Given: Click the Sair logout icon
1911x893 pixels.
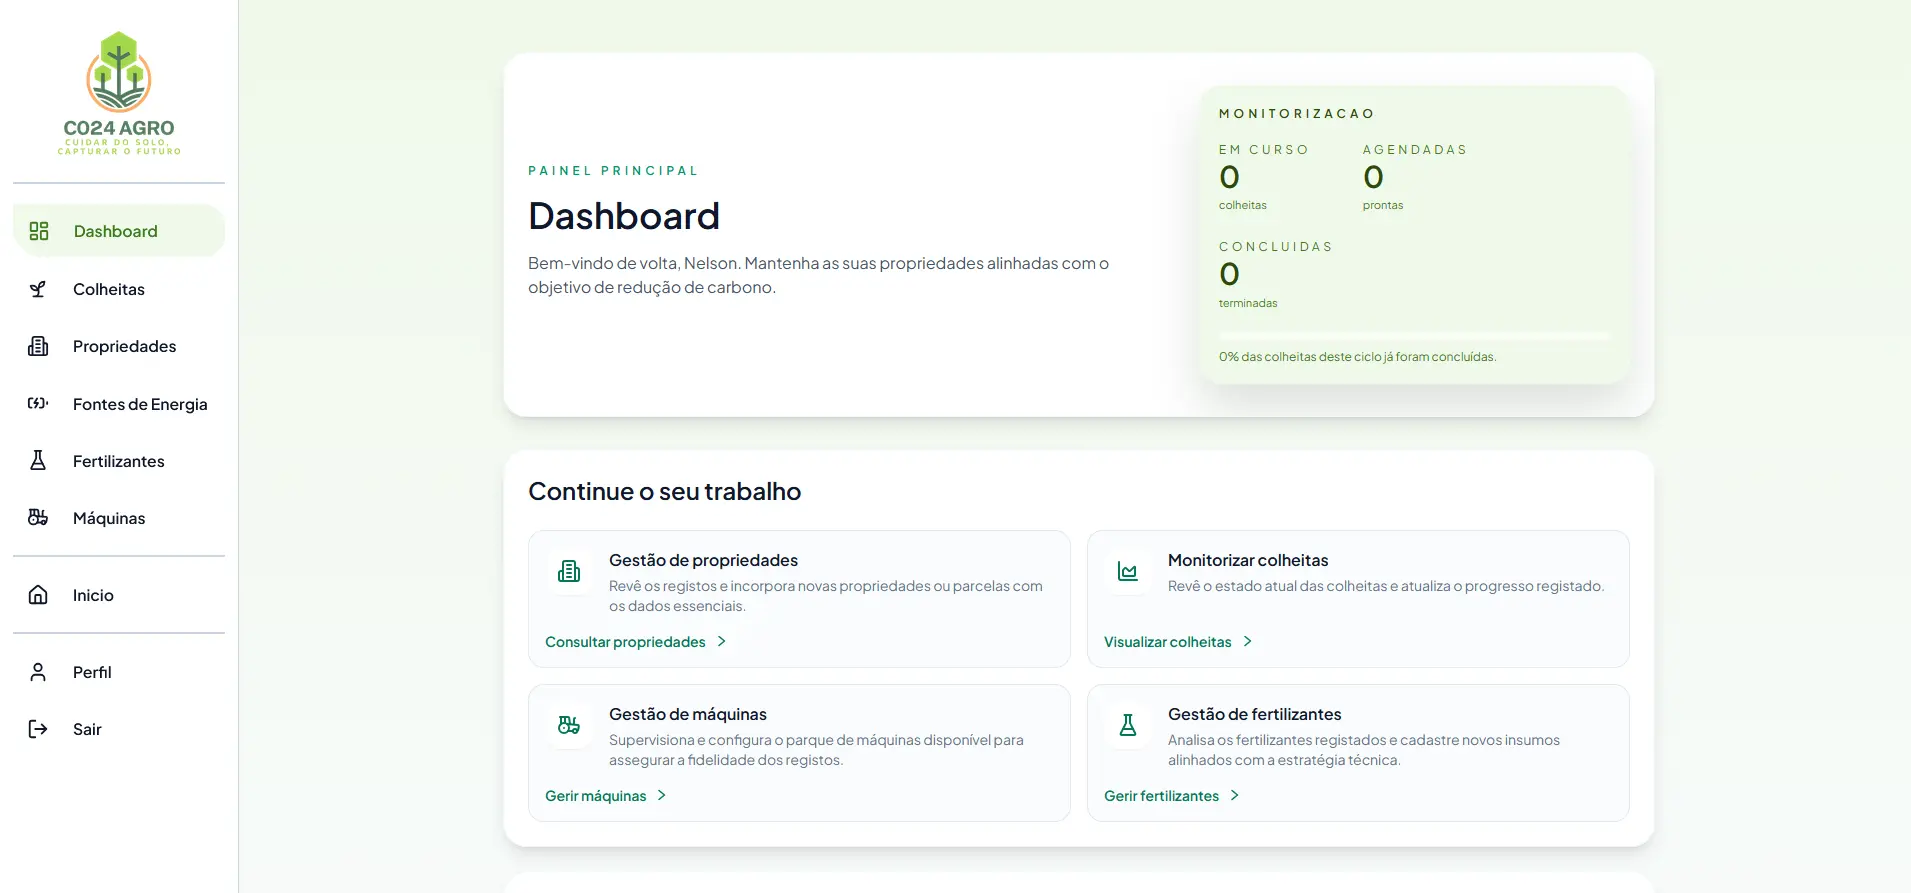Looking at the screenshot, I should [38, 729].
